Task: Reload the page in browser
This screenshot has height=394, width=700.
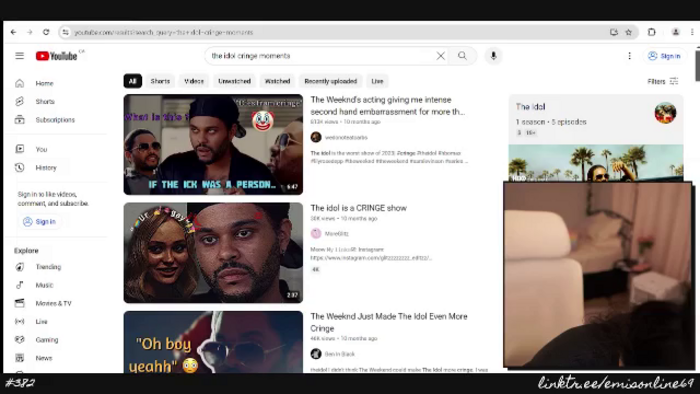Action: click(x=46, y=32)
